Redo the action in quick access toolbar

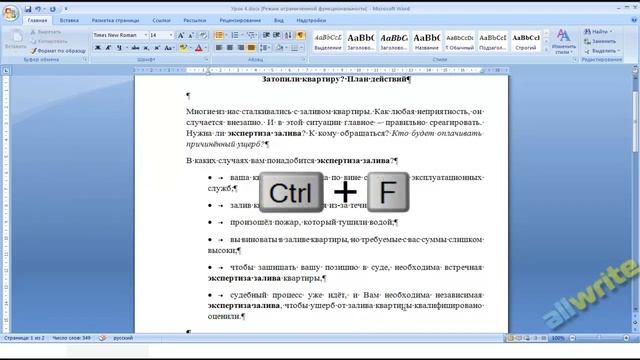point(53,9)
